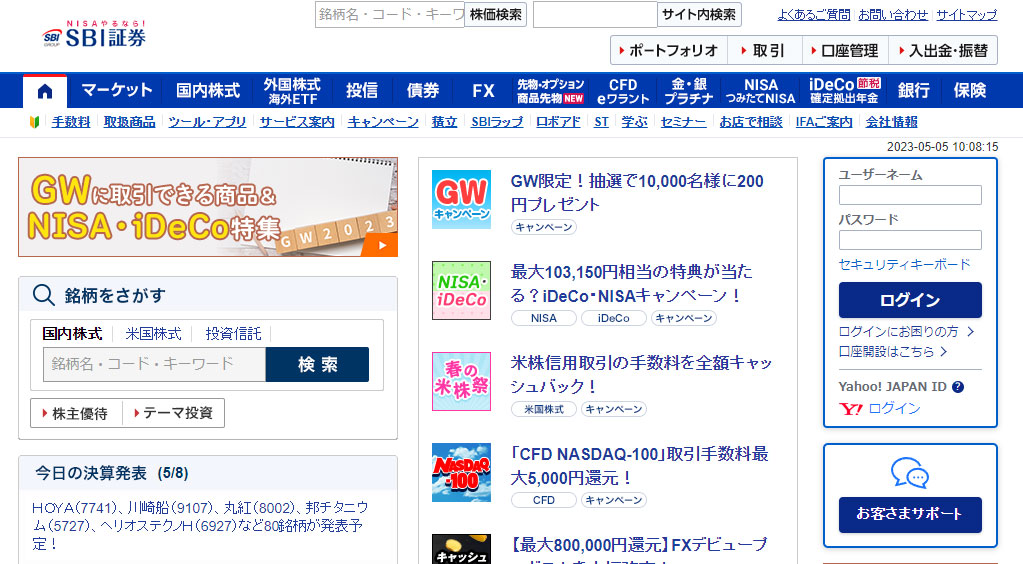Click the ログイン button
This screenshot has height=564, width=1023.
coord(910,300)
